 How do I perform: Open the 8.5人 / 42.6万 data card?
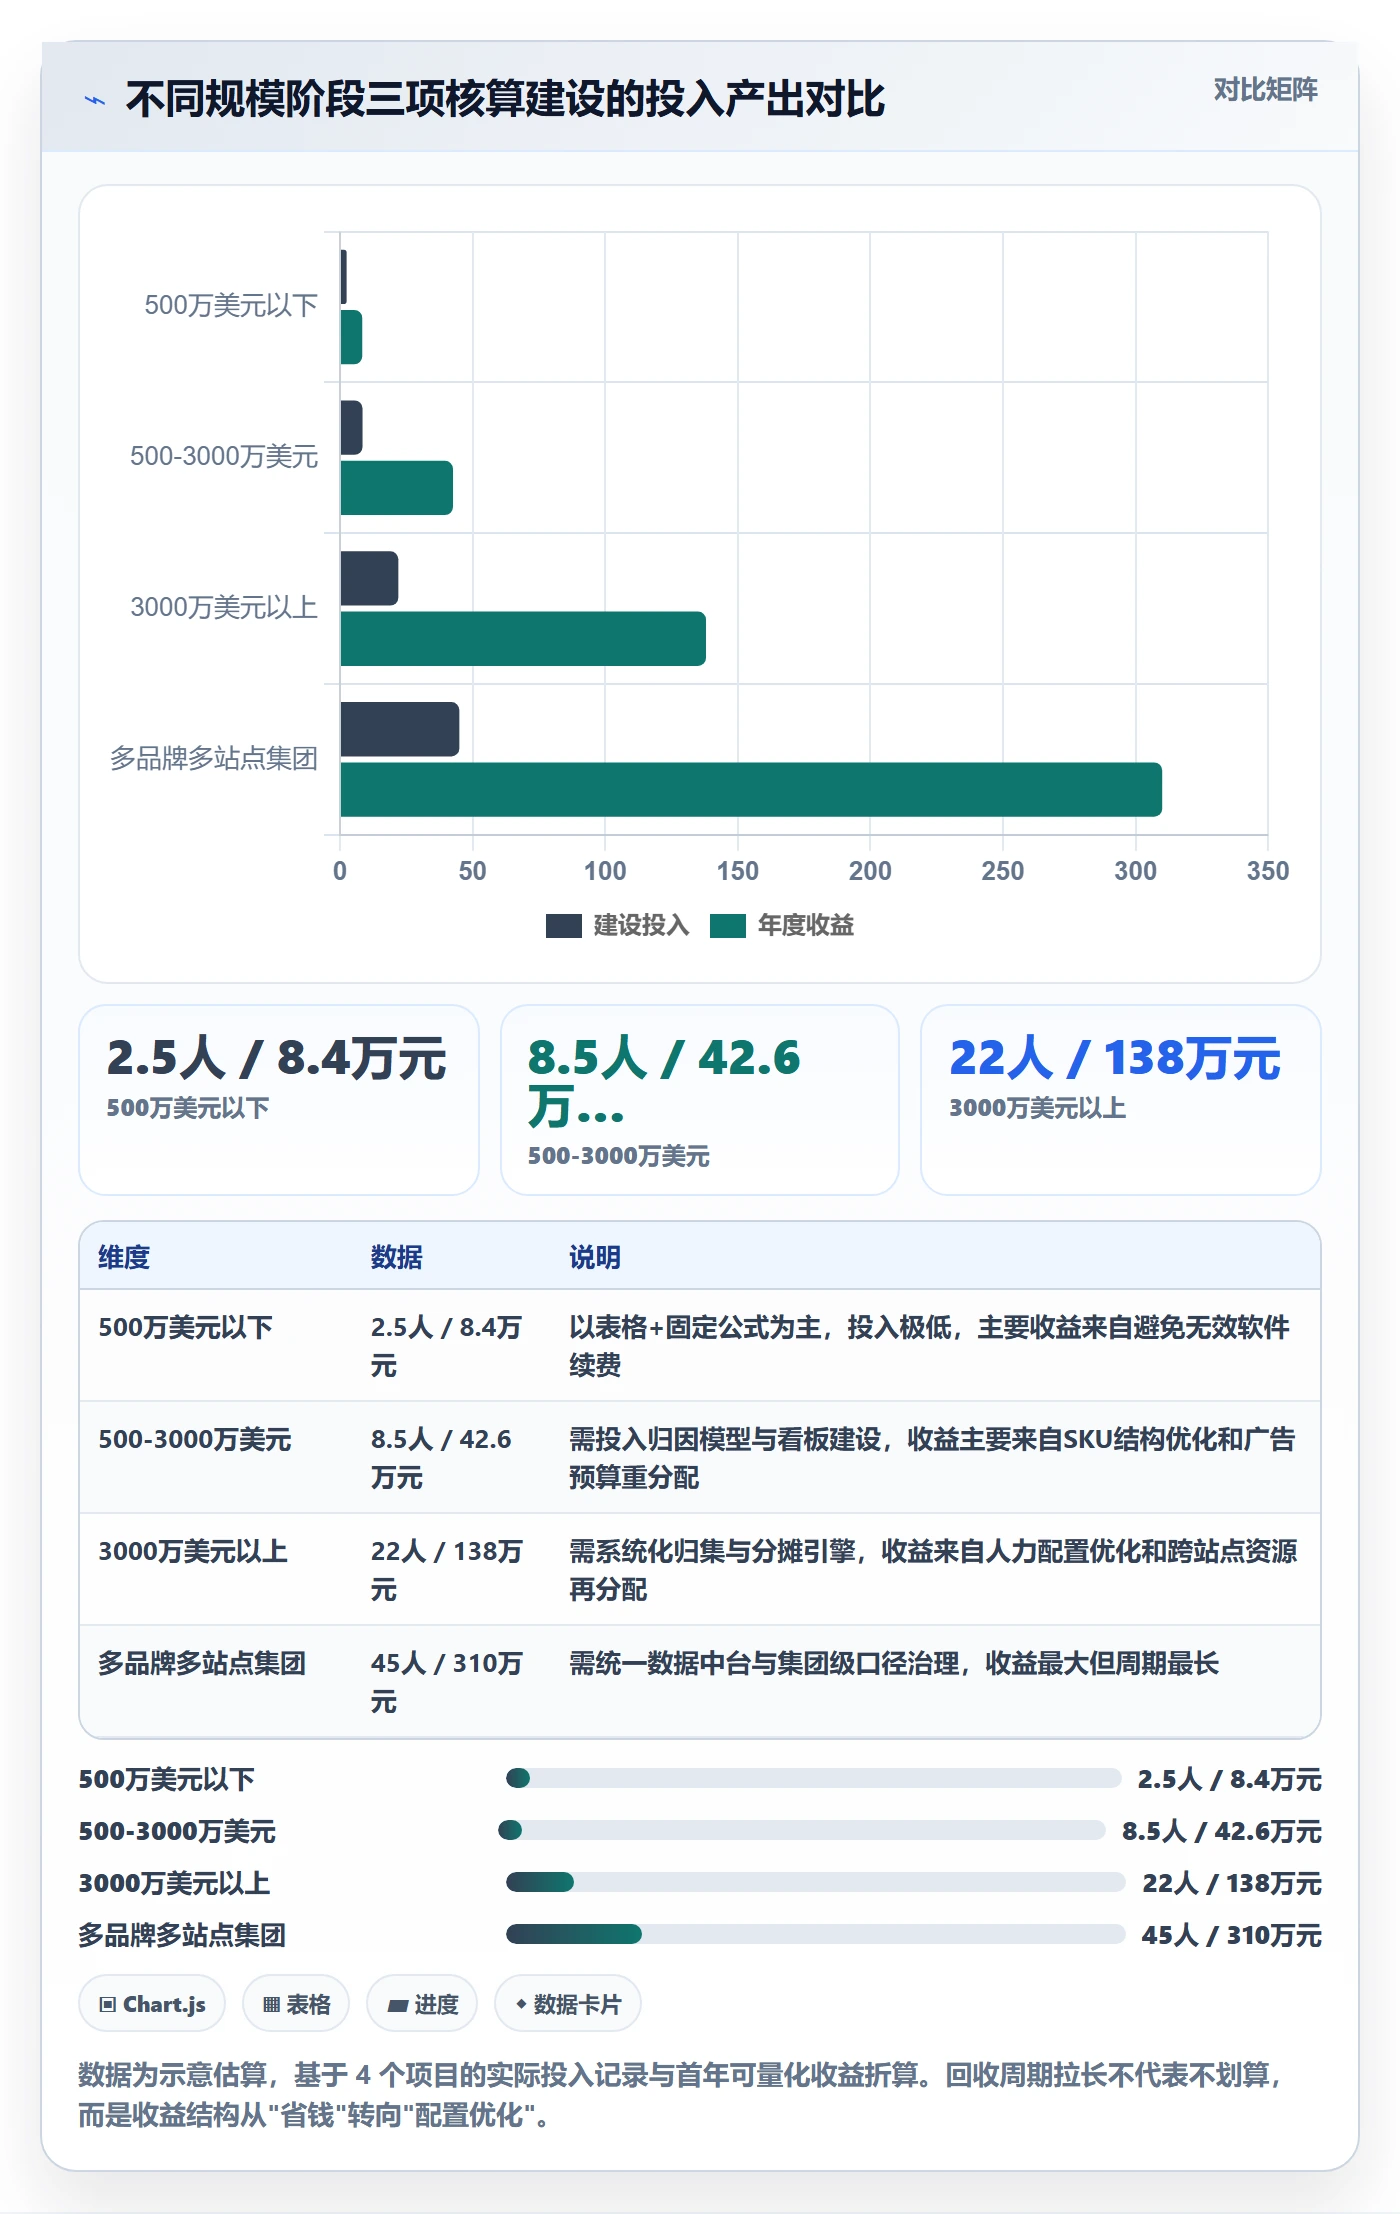700,1100
